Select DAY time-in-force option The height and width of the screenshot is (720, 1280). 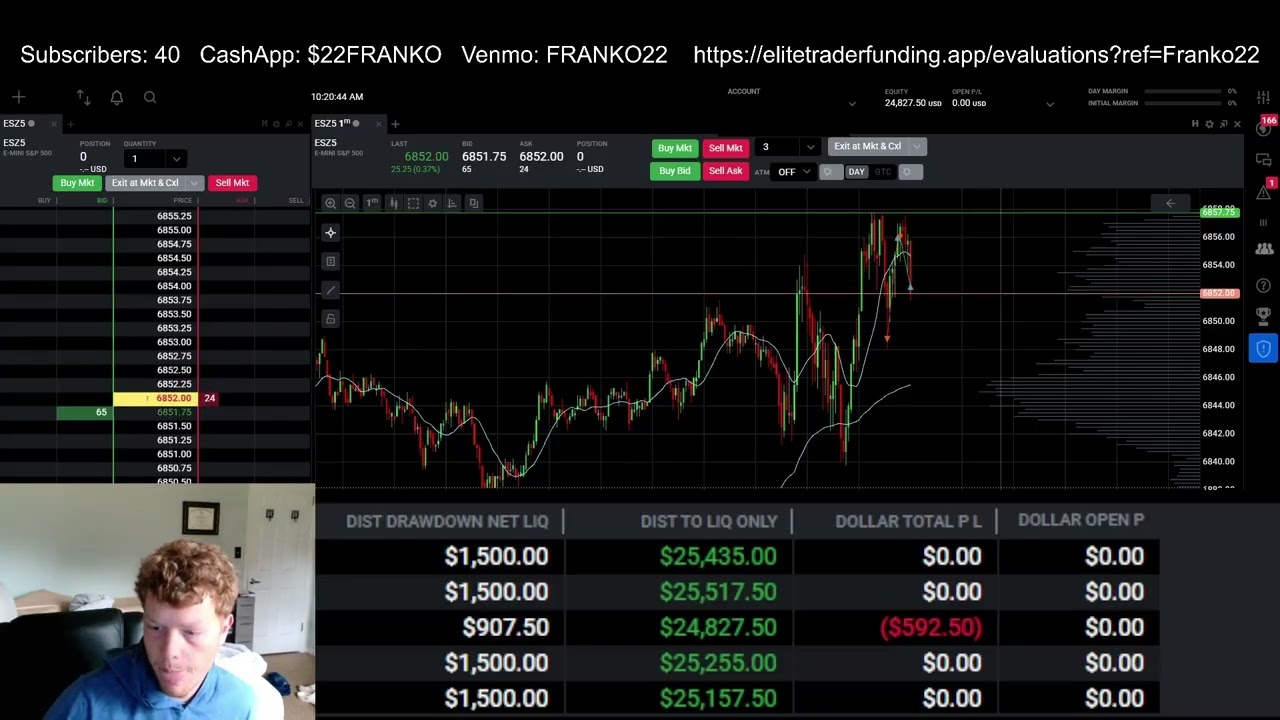pyautogui.click(x=856, y=172)
